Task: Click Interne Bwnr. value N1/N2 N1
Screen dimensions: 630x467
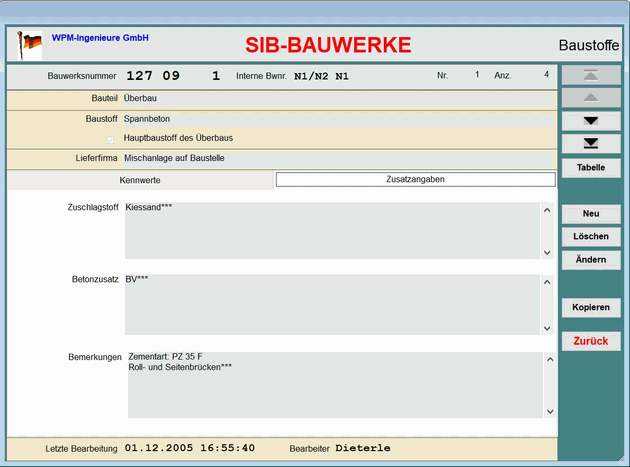Action: click(321, 76)
